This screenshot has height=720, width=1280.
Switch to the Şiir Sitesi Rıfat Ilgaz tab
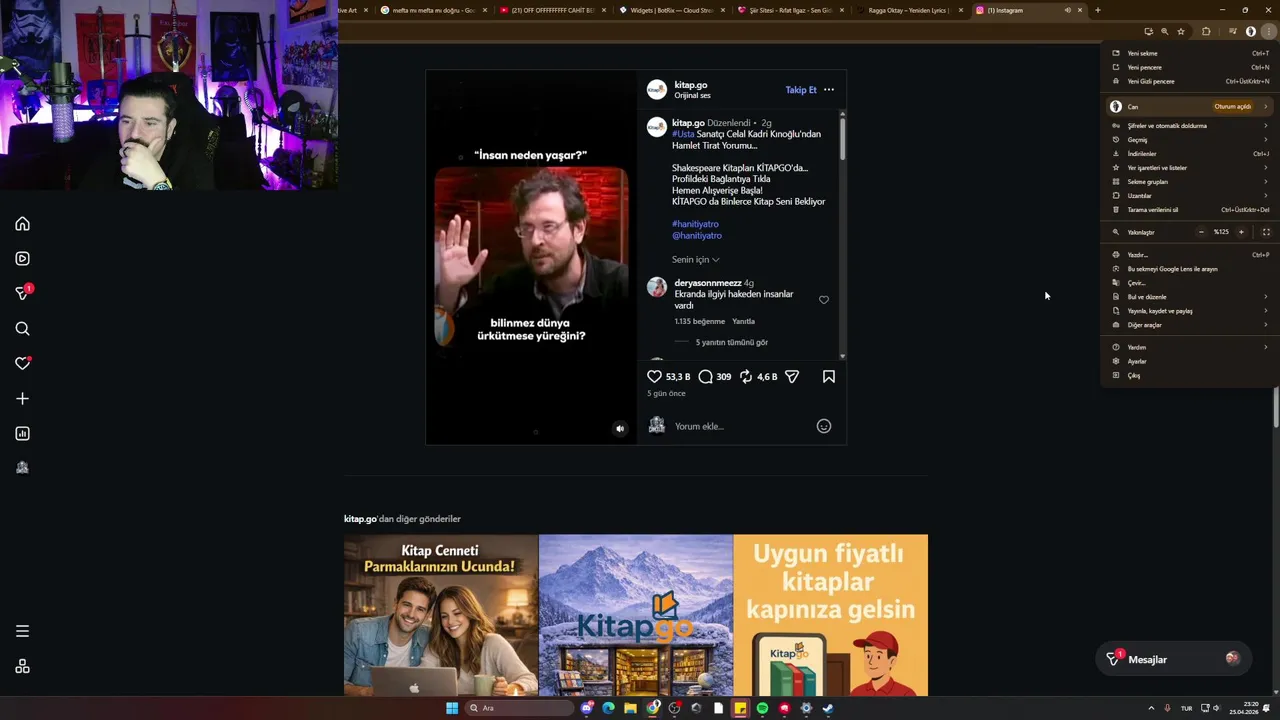(789, 10)
